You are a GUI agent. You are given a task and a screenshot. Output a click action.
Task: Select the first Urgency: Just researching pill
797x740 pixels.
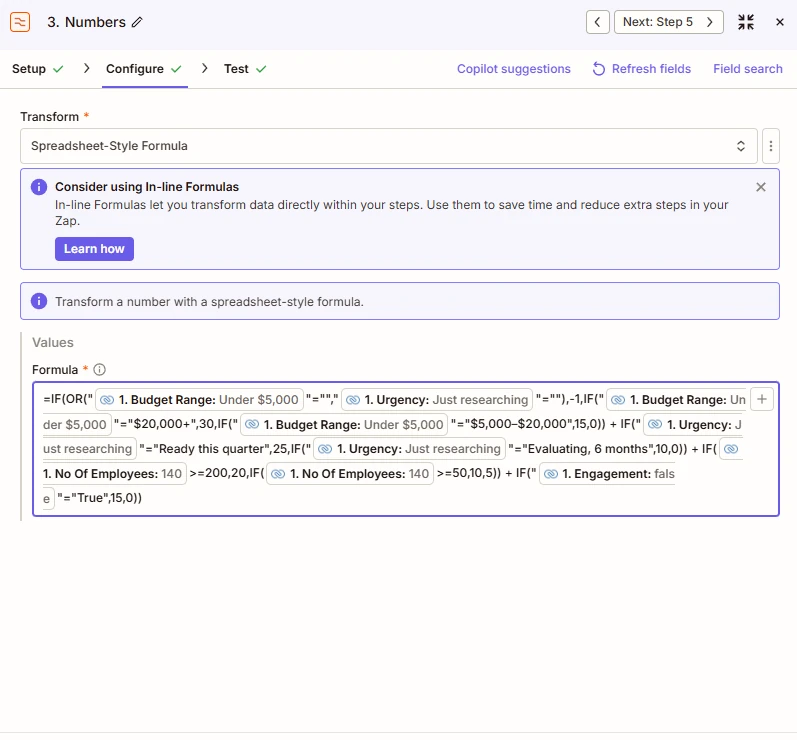[x=437, y=399]
